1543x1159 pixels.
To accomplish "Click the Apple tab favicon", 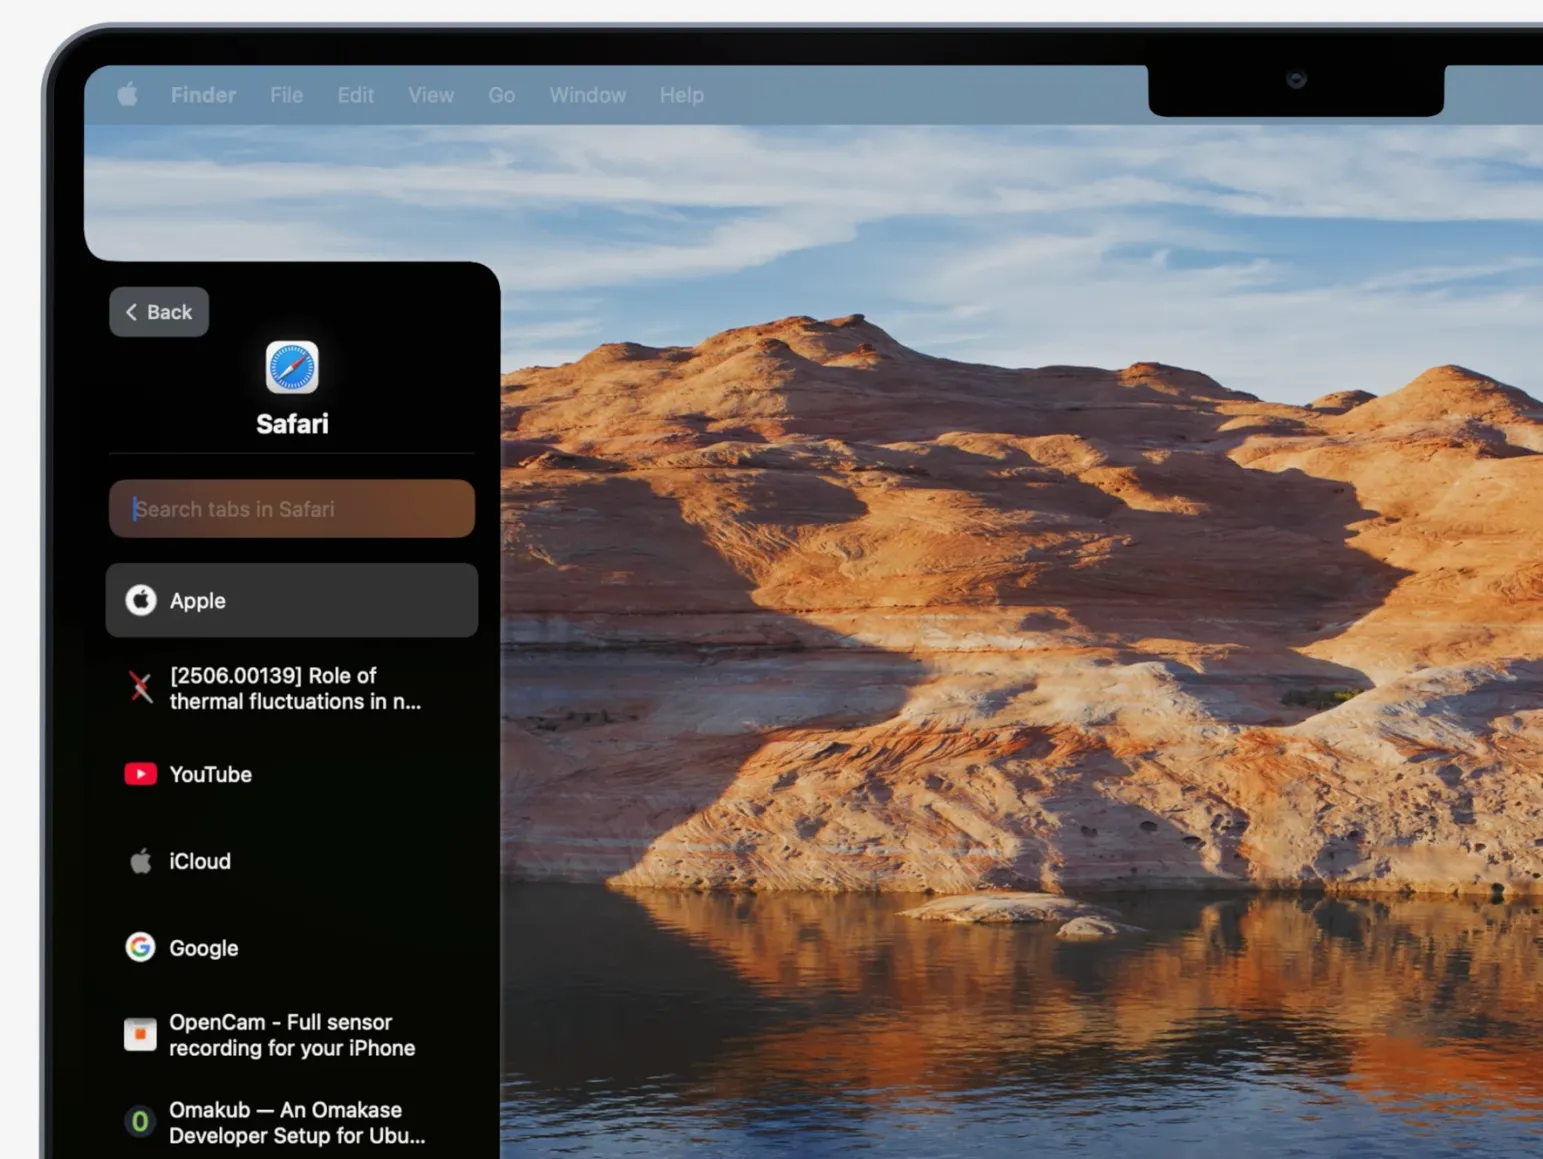I will (x=140, y=600).
